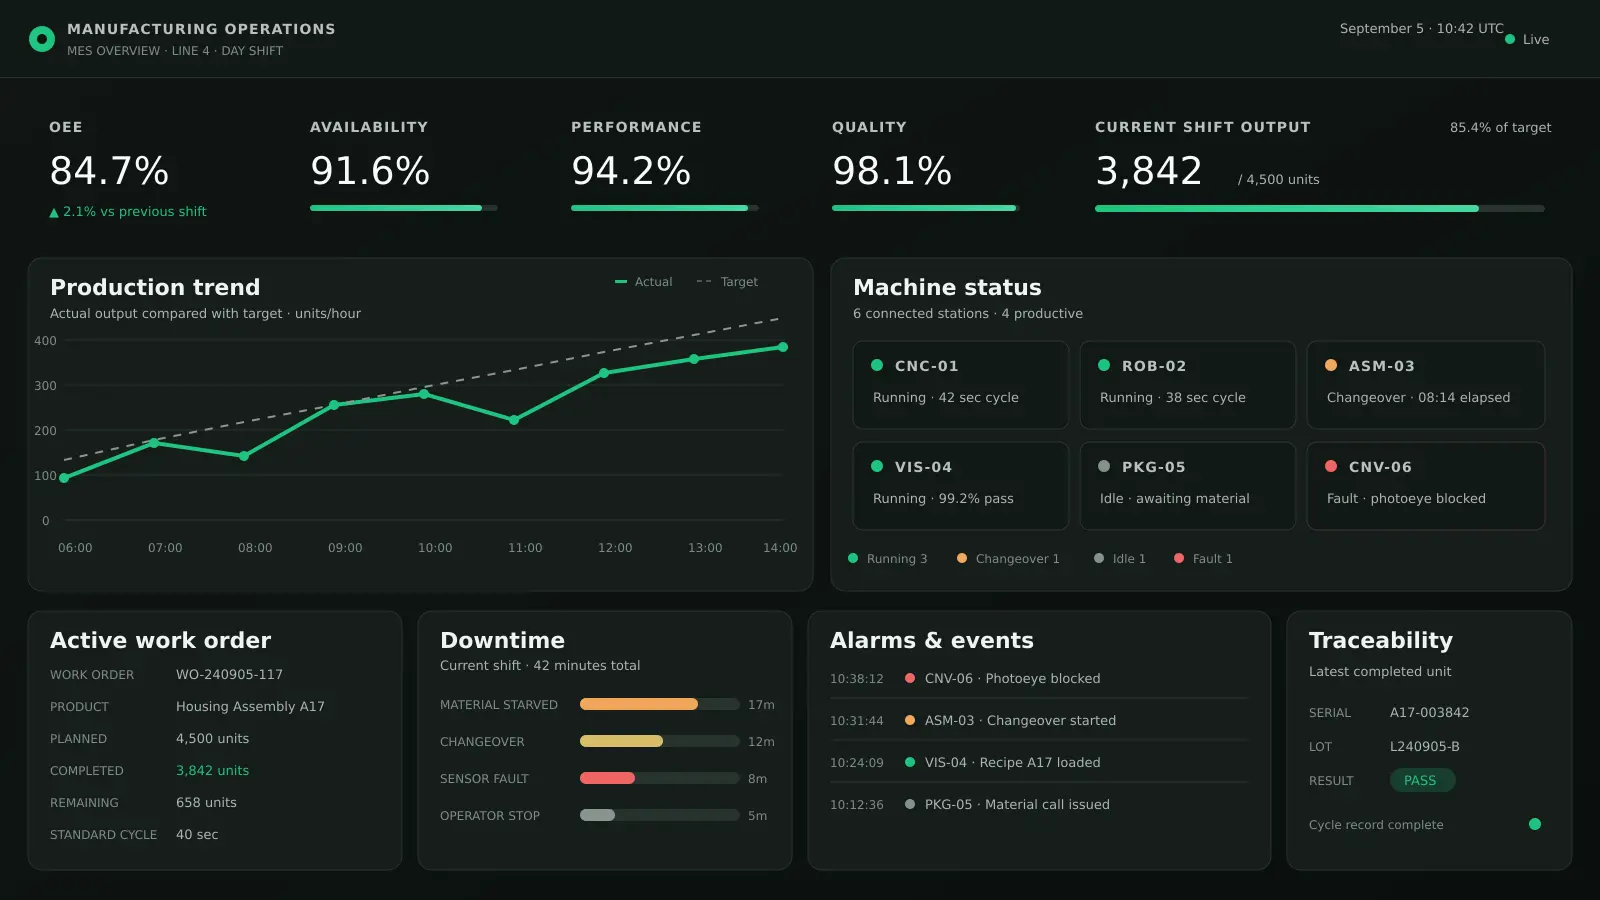
Task: Click the lot number "L240905-B"
Action: (1424, 746)
